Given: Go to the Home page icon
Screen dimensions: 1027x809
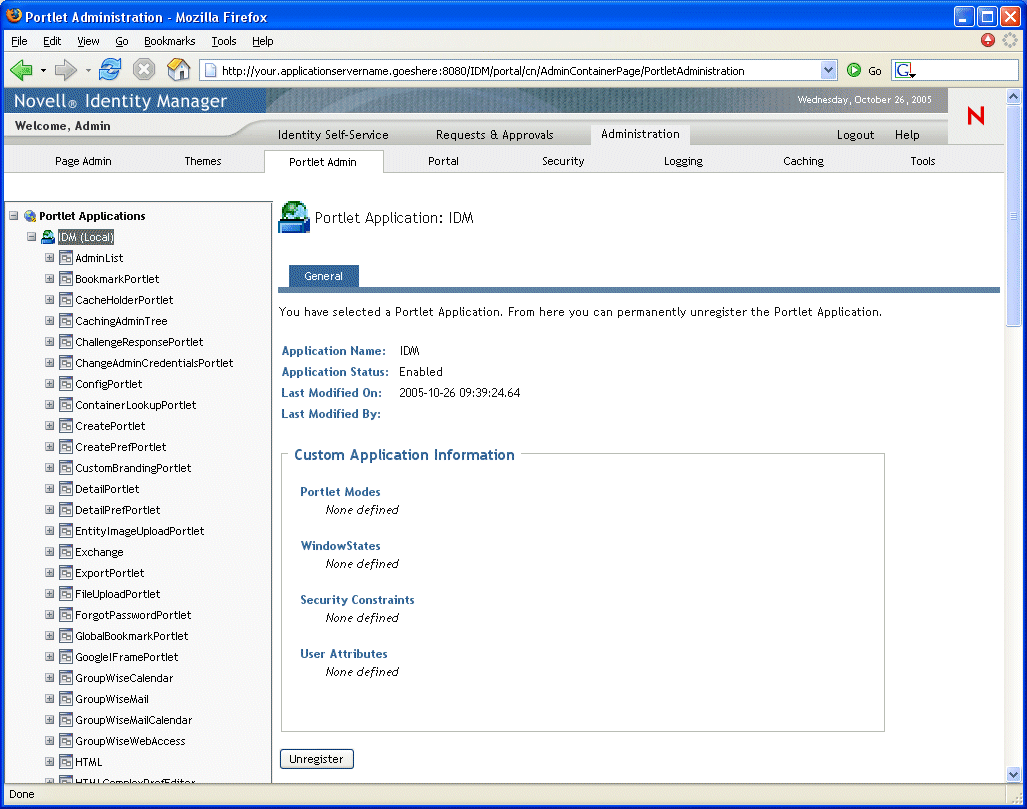Looking at the screenshot, I should 178,69.
